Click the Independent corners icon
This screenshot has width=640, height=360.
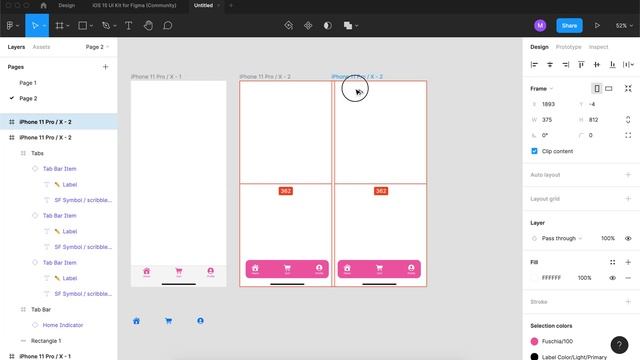pos(628,135)
